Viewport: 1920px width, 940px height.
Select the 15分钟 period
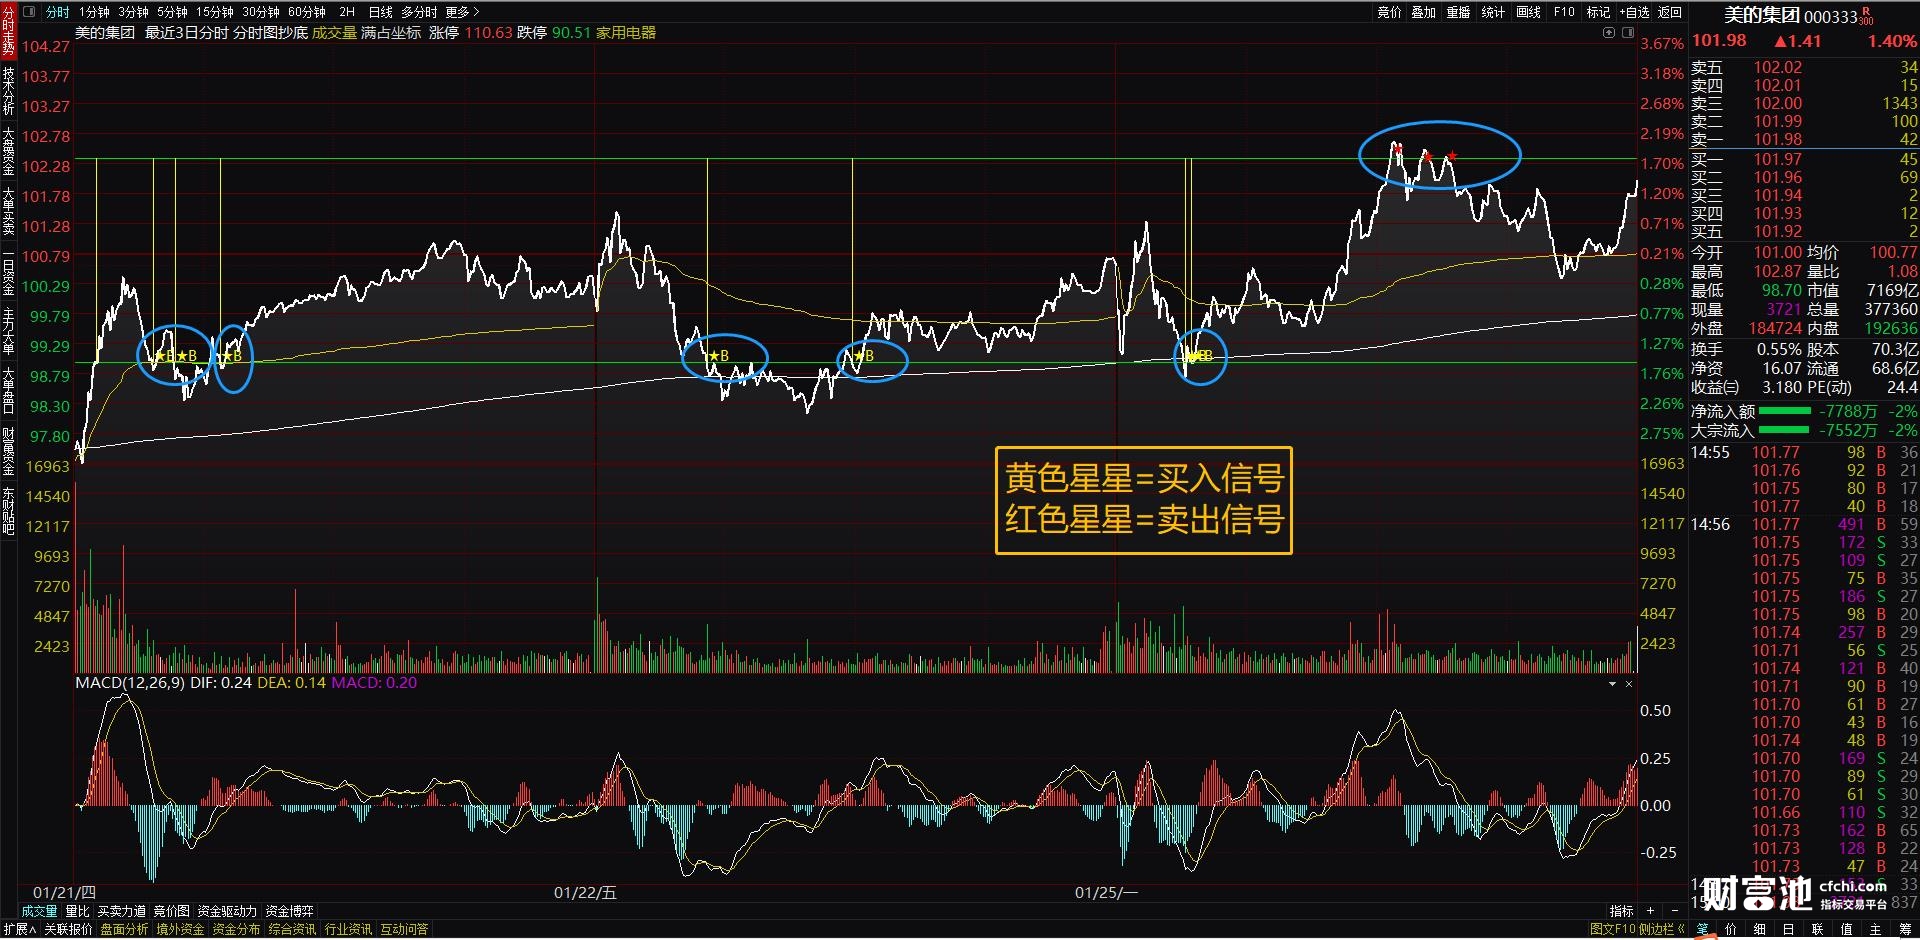tap(214, 12)
